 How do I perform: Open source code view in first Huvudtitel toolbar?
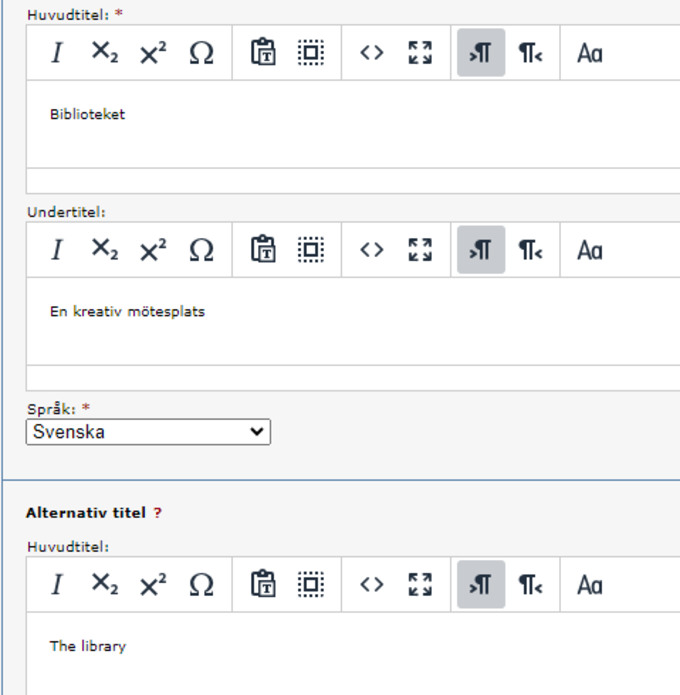coord(372,53)
